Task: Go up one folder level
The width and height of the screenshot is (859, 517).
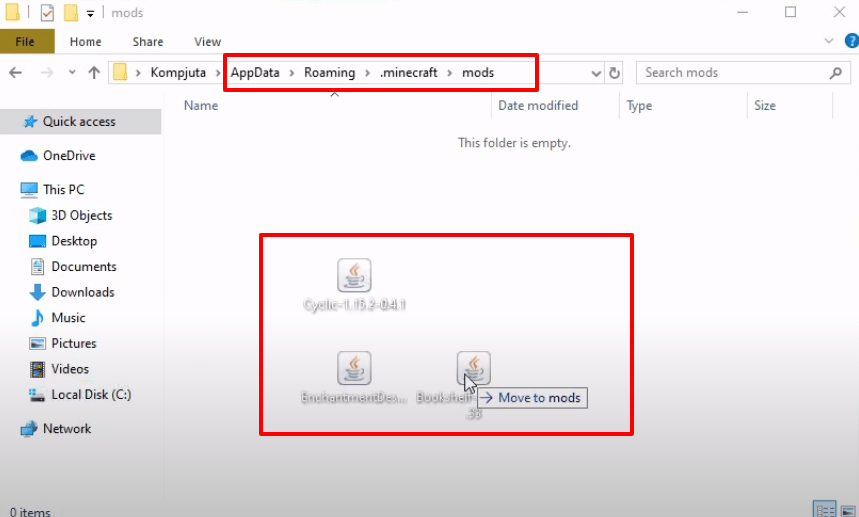Action: coord(94,72)
